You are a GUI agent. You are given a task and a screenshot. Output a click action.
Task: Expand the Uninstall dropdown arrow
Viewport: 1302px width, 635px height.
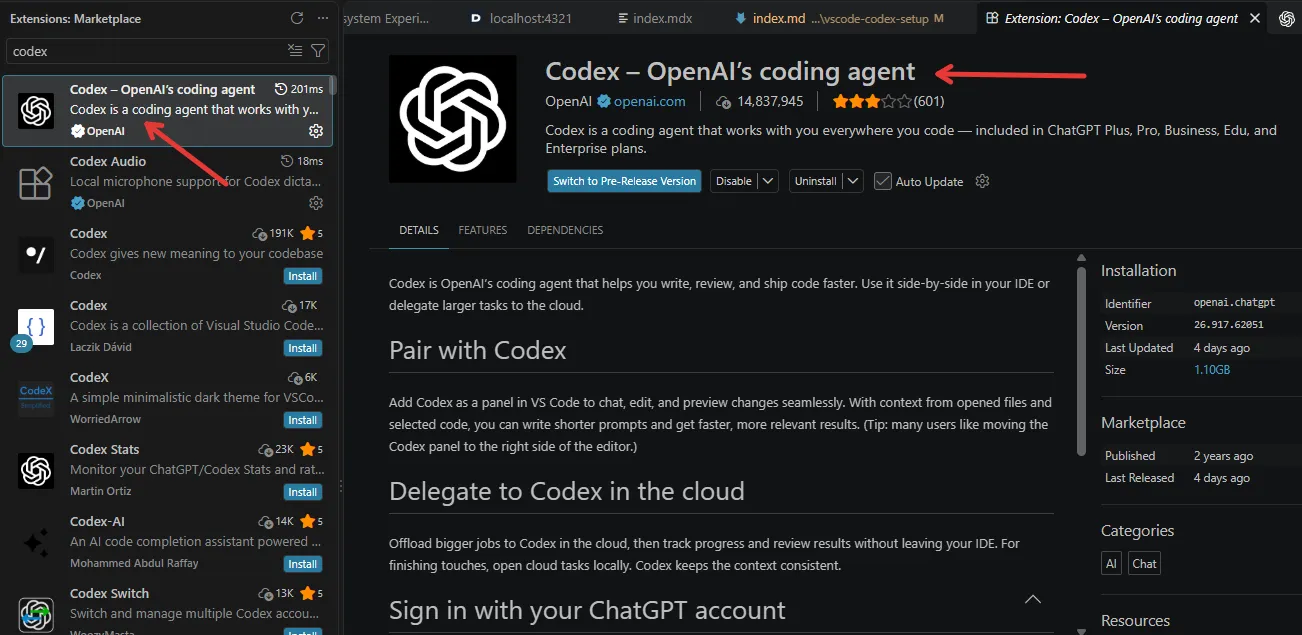(x=853, y=181)
